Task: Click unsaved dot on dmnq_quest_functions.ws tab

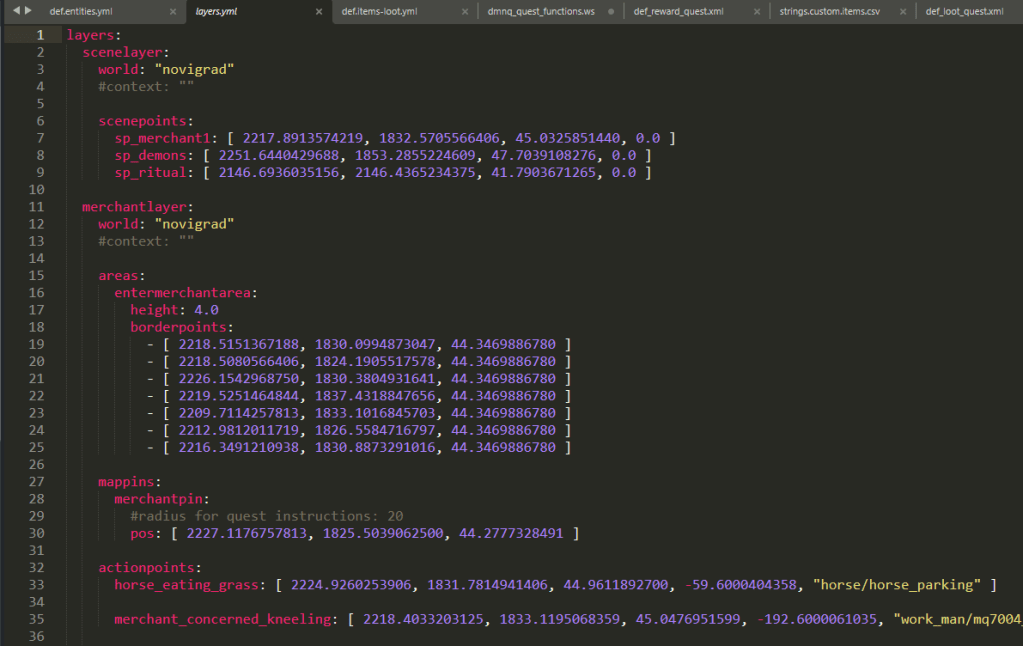Action: click(x=610, y=12)
